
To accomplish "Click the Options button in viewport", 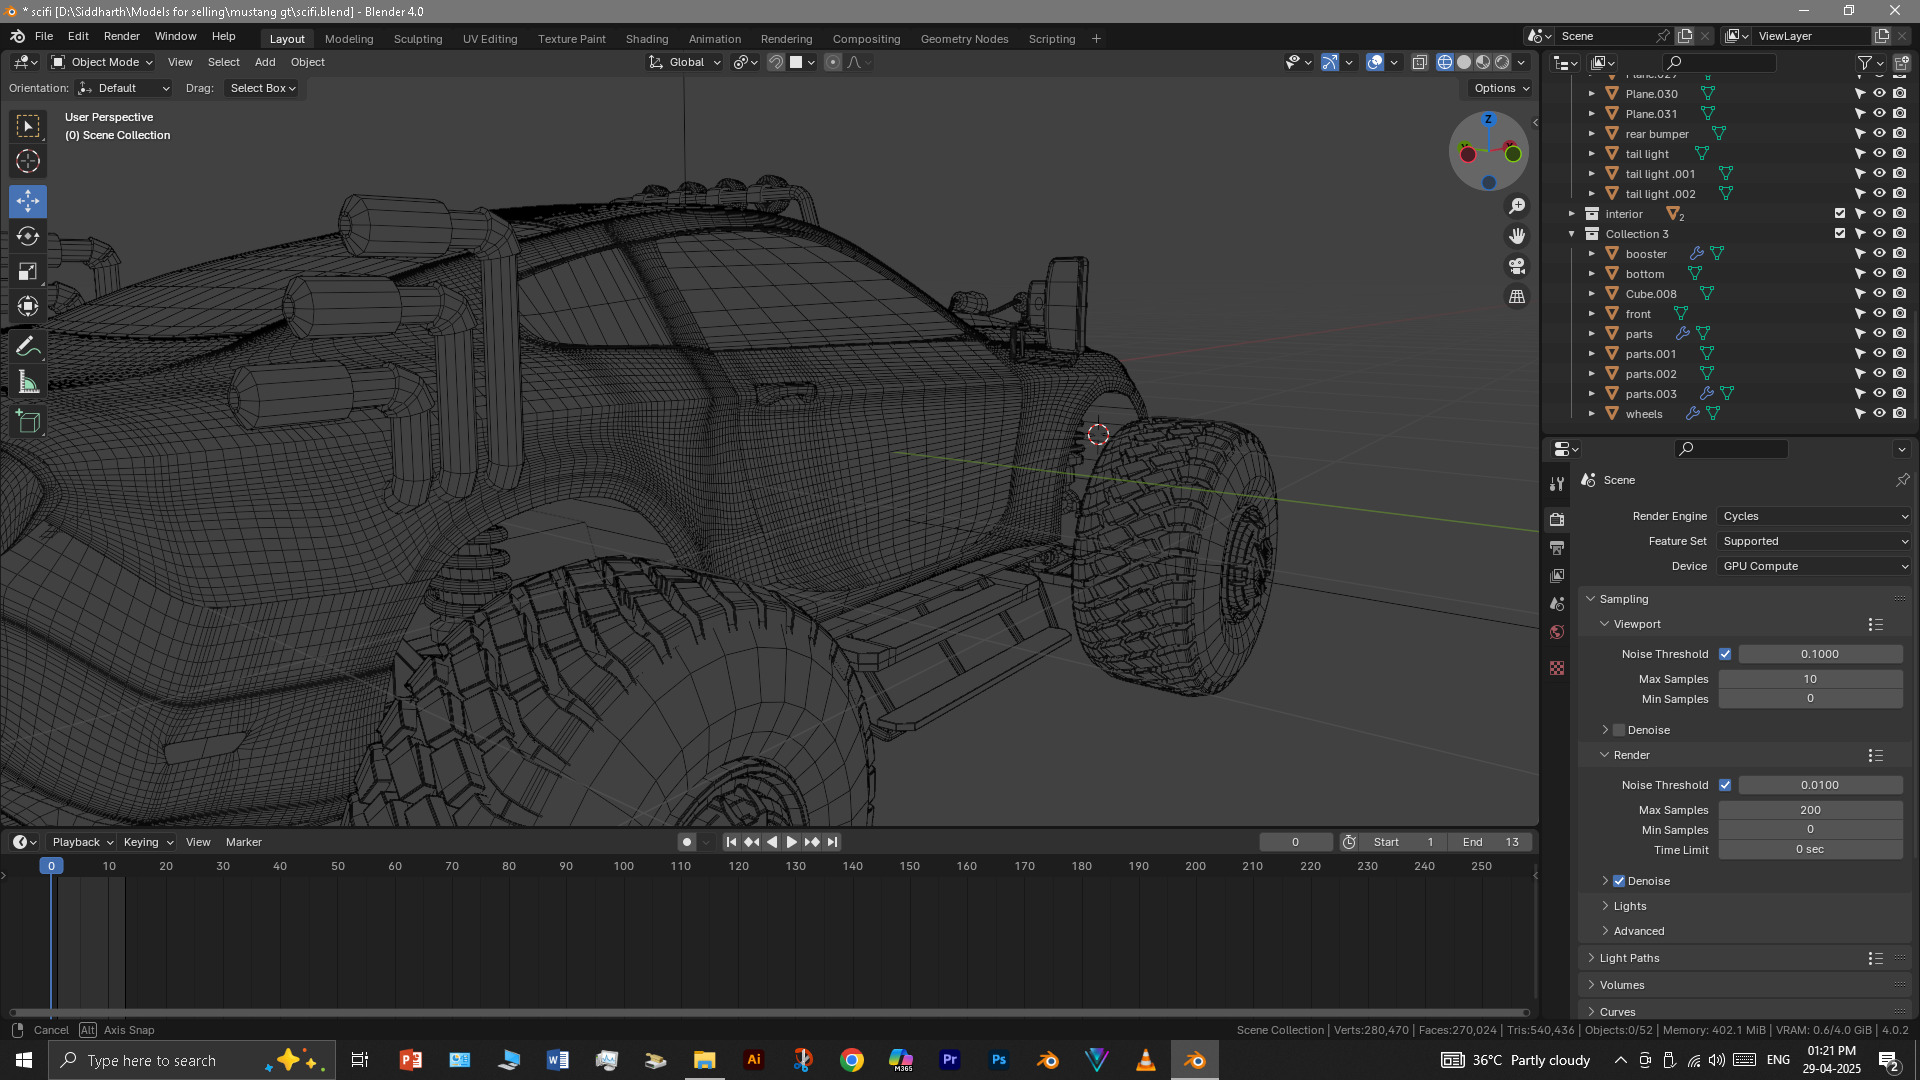I will pyautogui.click(x=1501, y=88).
